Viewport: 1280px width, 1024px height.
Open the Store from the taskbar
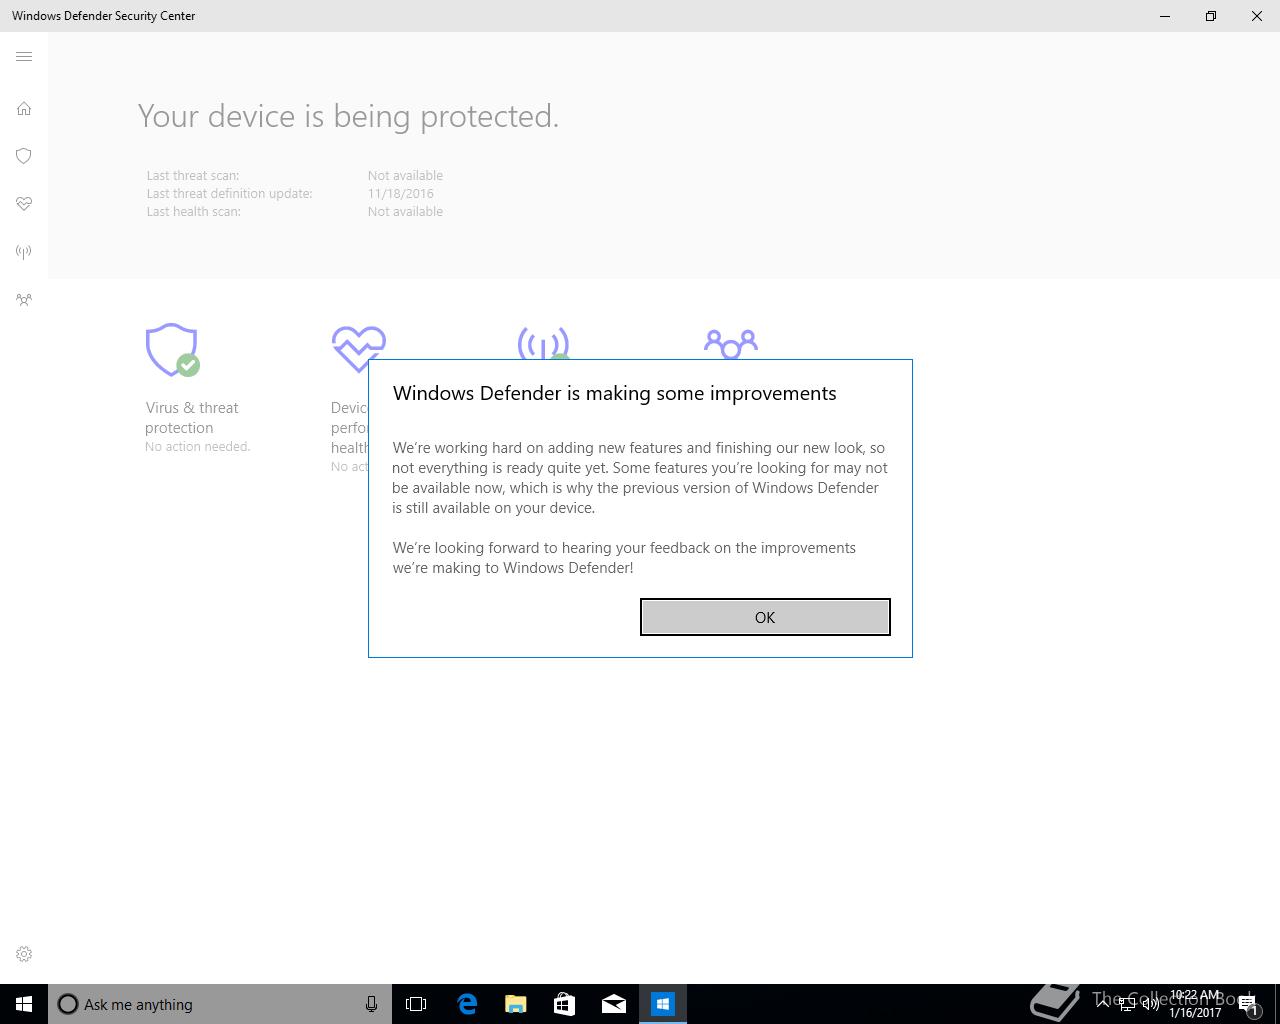coord(564,1004)
